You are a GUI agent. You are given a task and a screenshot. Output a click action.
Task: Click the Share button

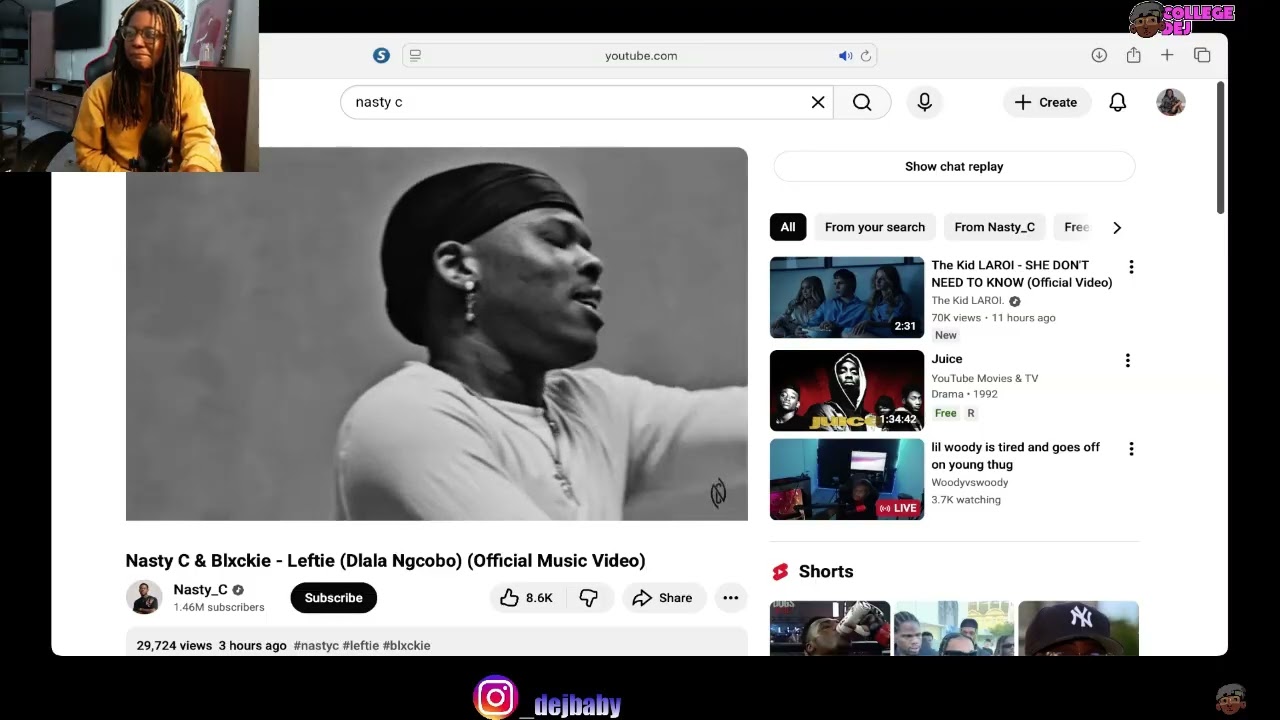(663, 598)
